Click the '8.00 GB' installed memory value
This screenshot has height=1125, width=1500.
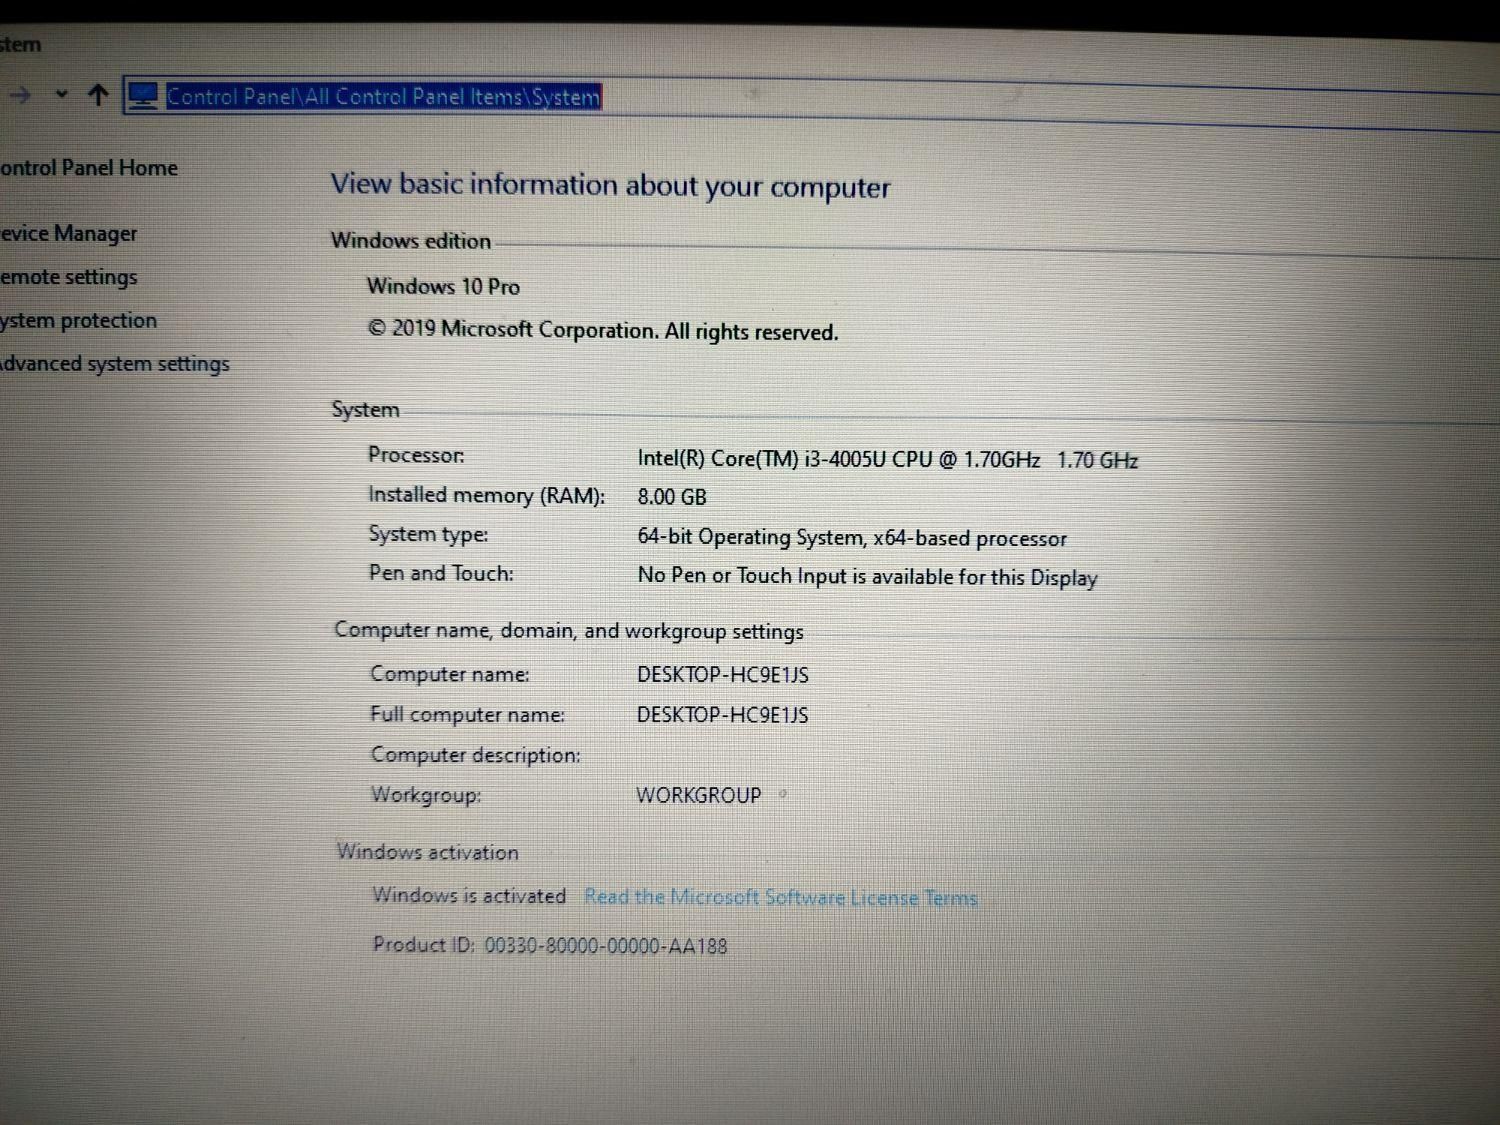click(x=672, y=497)
